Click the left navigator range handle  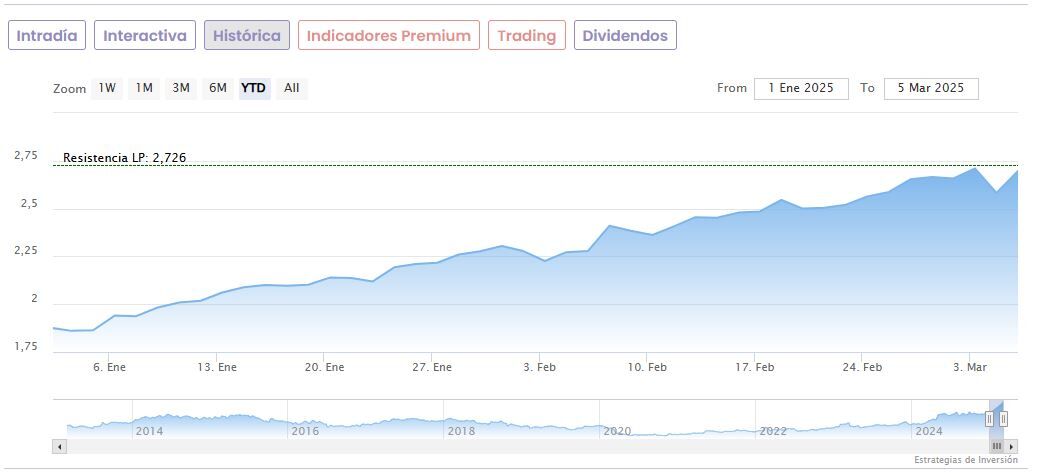pyautogui.click(x=989, y=419)
